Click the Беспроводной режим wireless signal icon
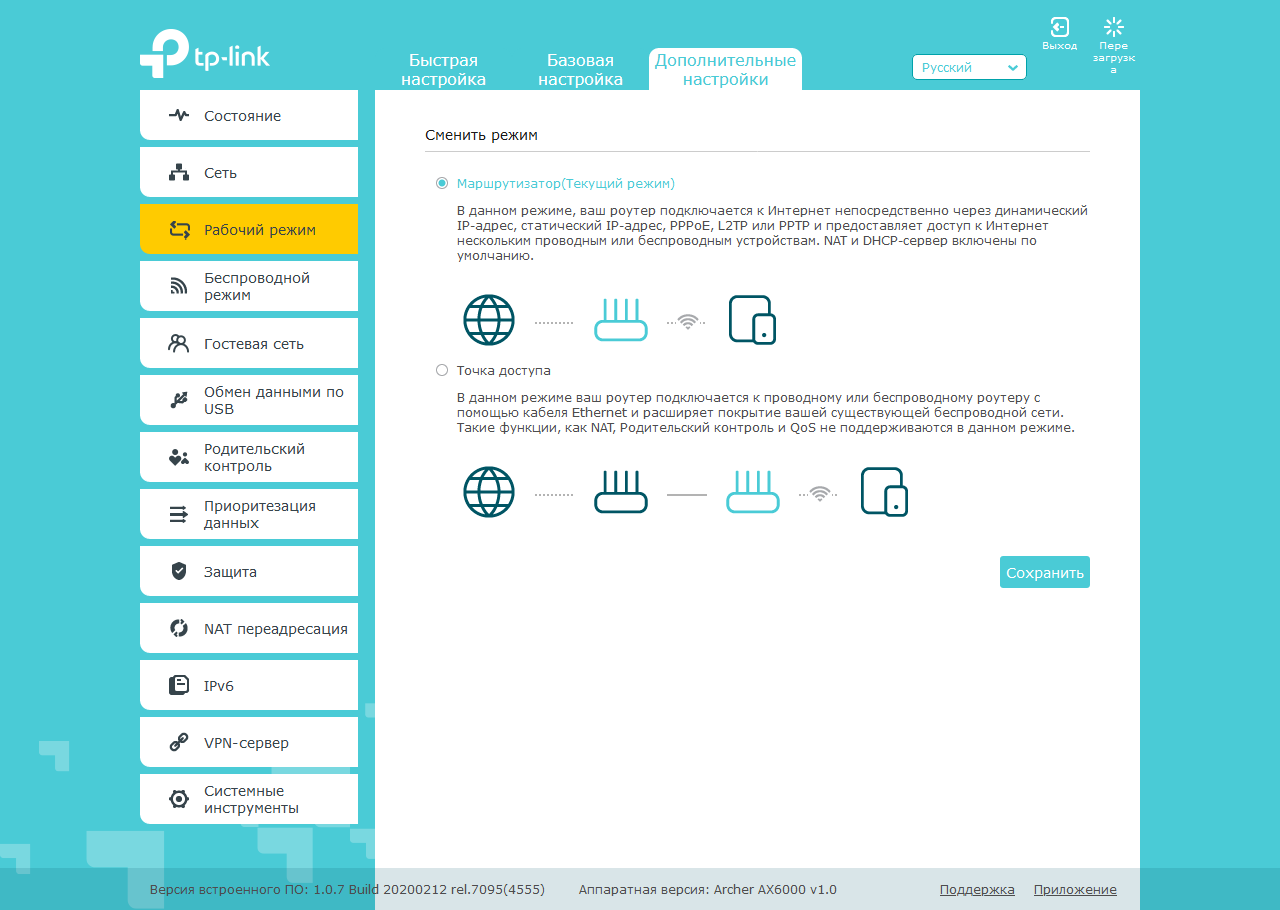1280x910 pixels. click(x=179, y=286)
